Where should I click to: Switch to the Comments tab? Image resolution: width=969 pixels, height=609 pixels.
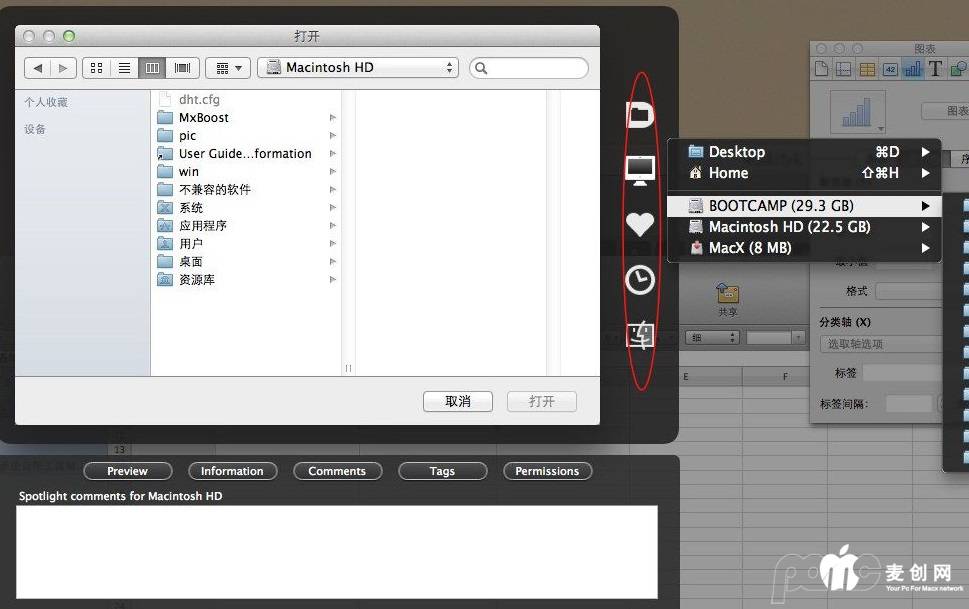(x=337, y=471)
